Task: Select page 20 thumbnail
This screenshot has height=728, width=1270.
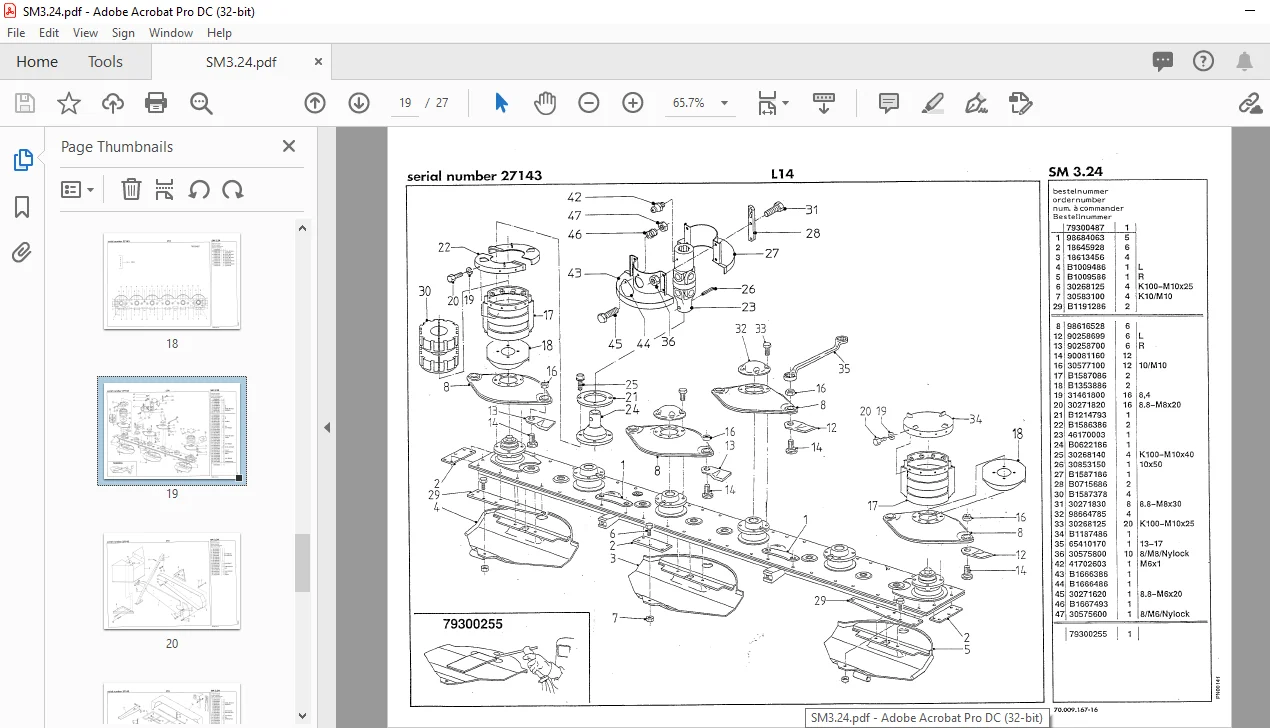Action: pyautogui.click(x=172, y=581)
